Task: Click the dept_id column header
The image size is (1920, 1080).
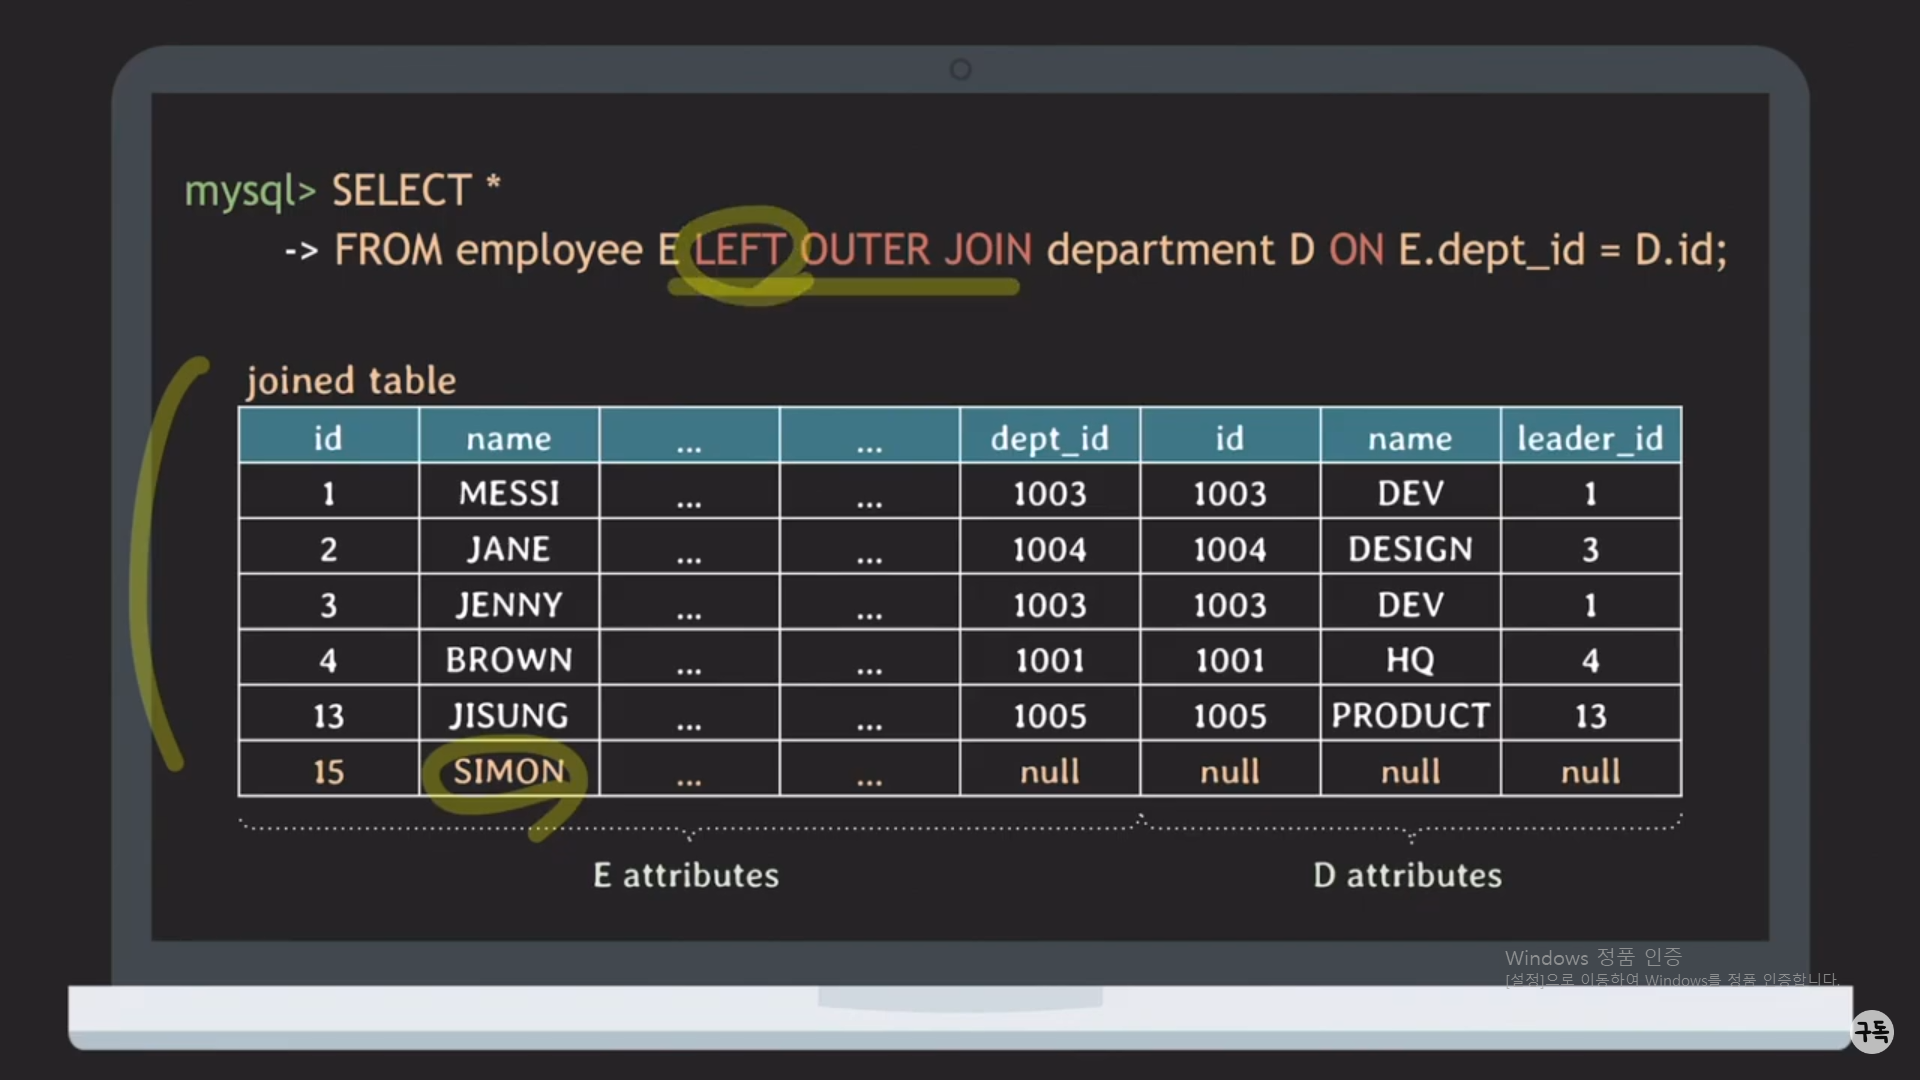Action: (x=1049, y=438)
